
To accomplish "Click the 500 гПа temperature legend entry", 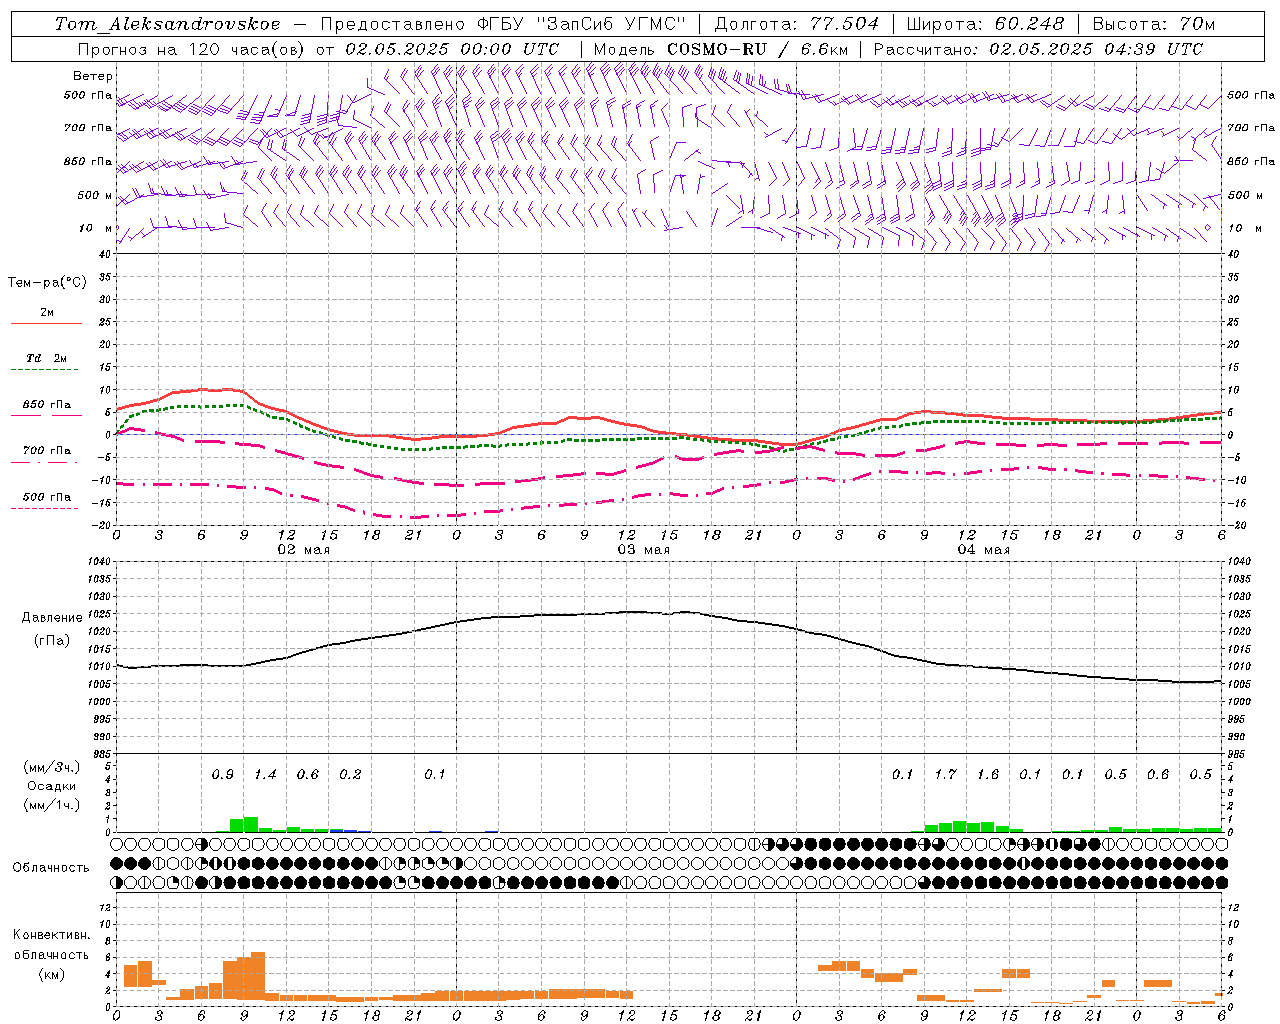I will point(47,497).
